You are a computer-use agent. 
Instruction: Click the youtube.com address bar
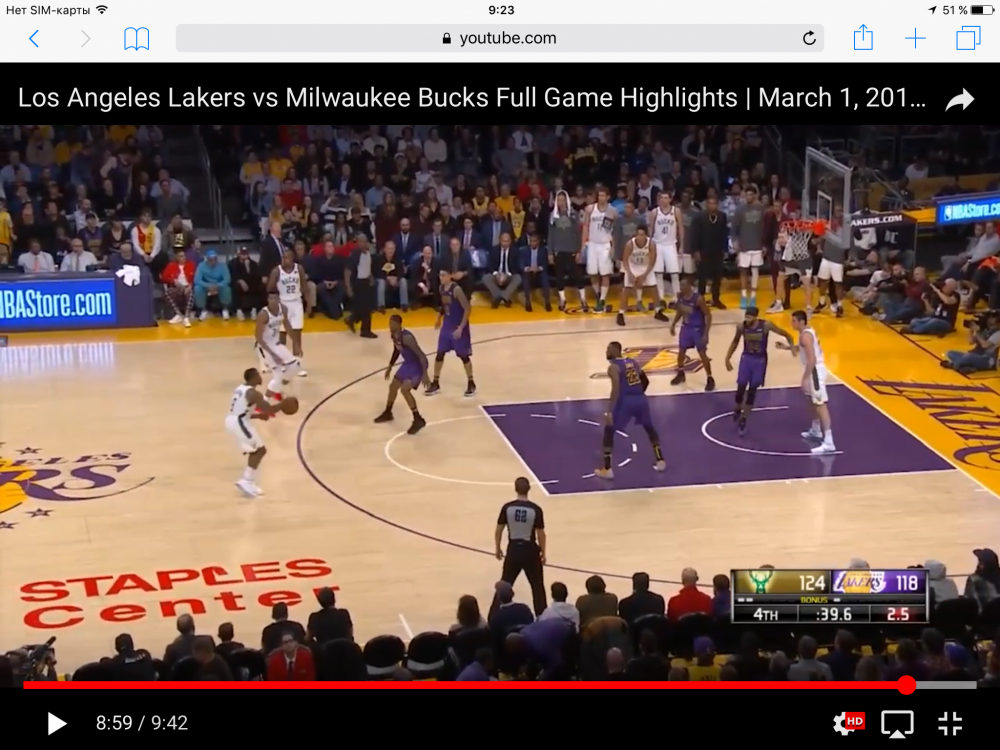(500, 39)
